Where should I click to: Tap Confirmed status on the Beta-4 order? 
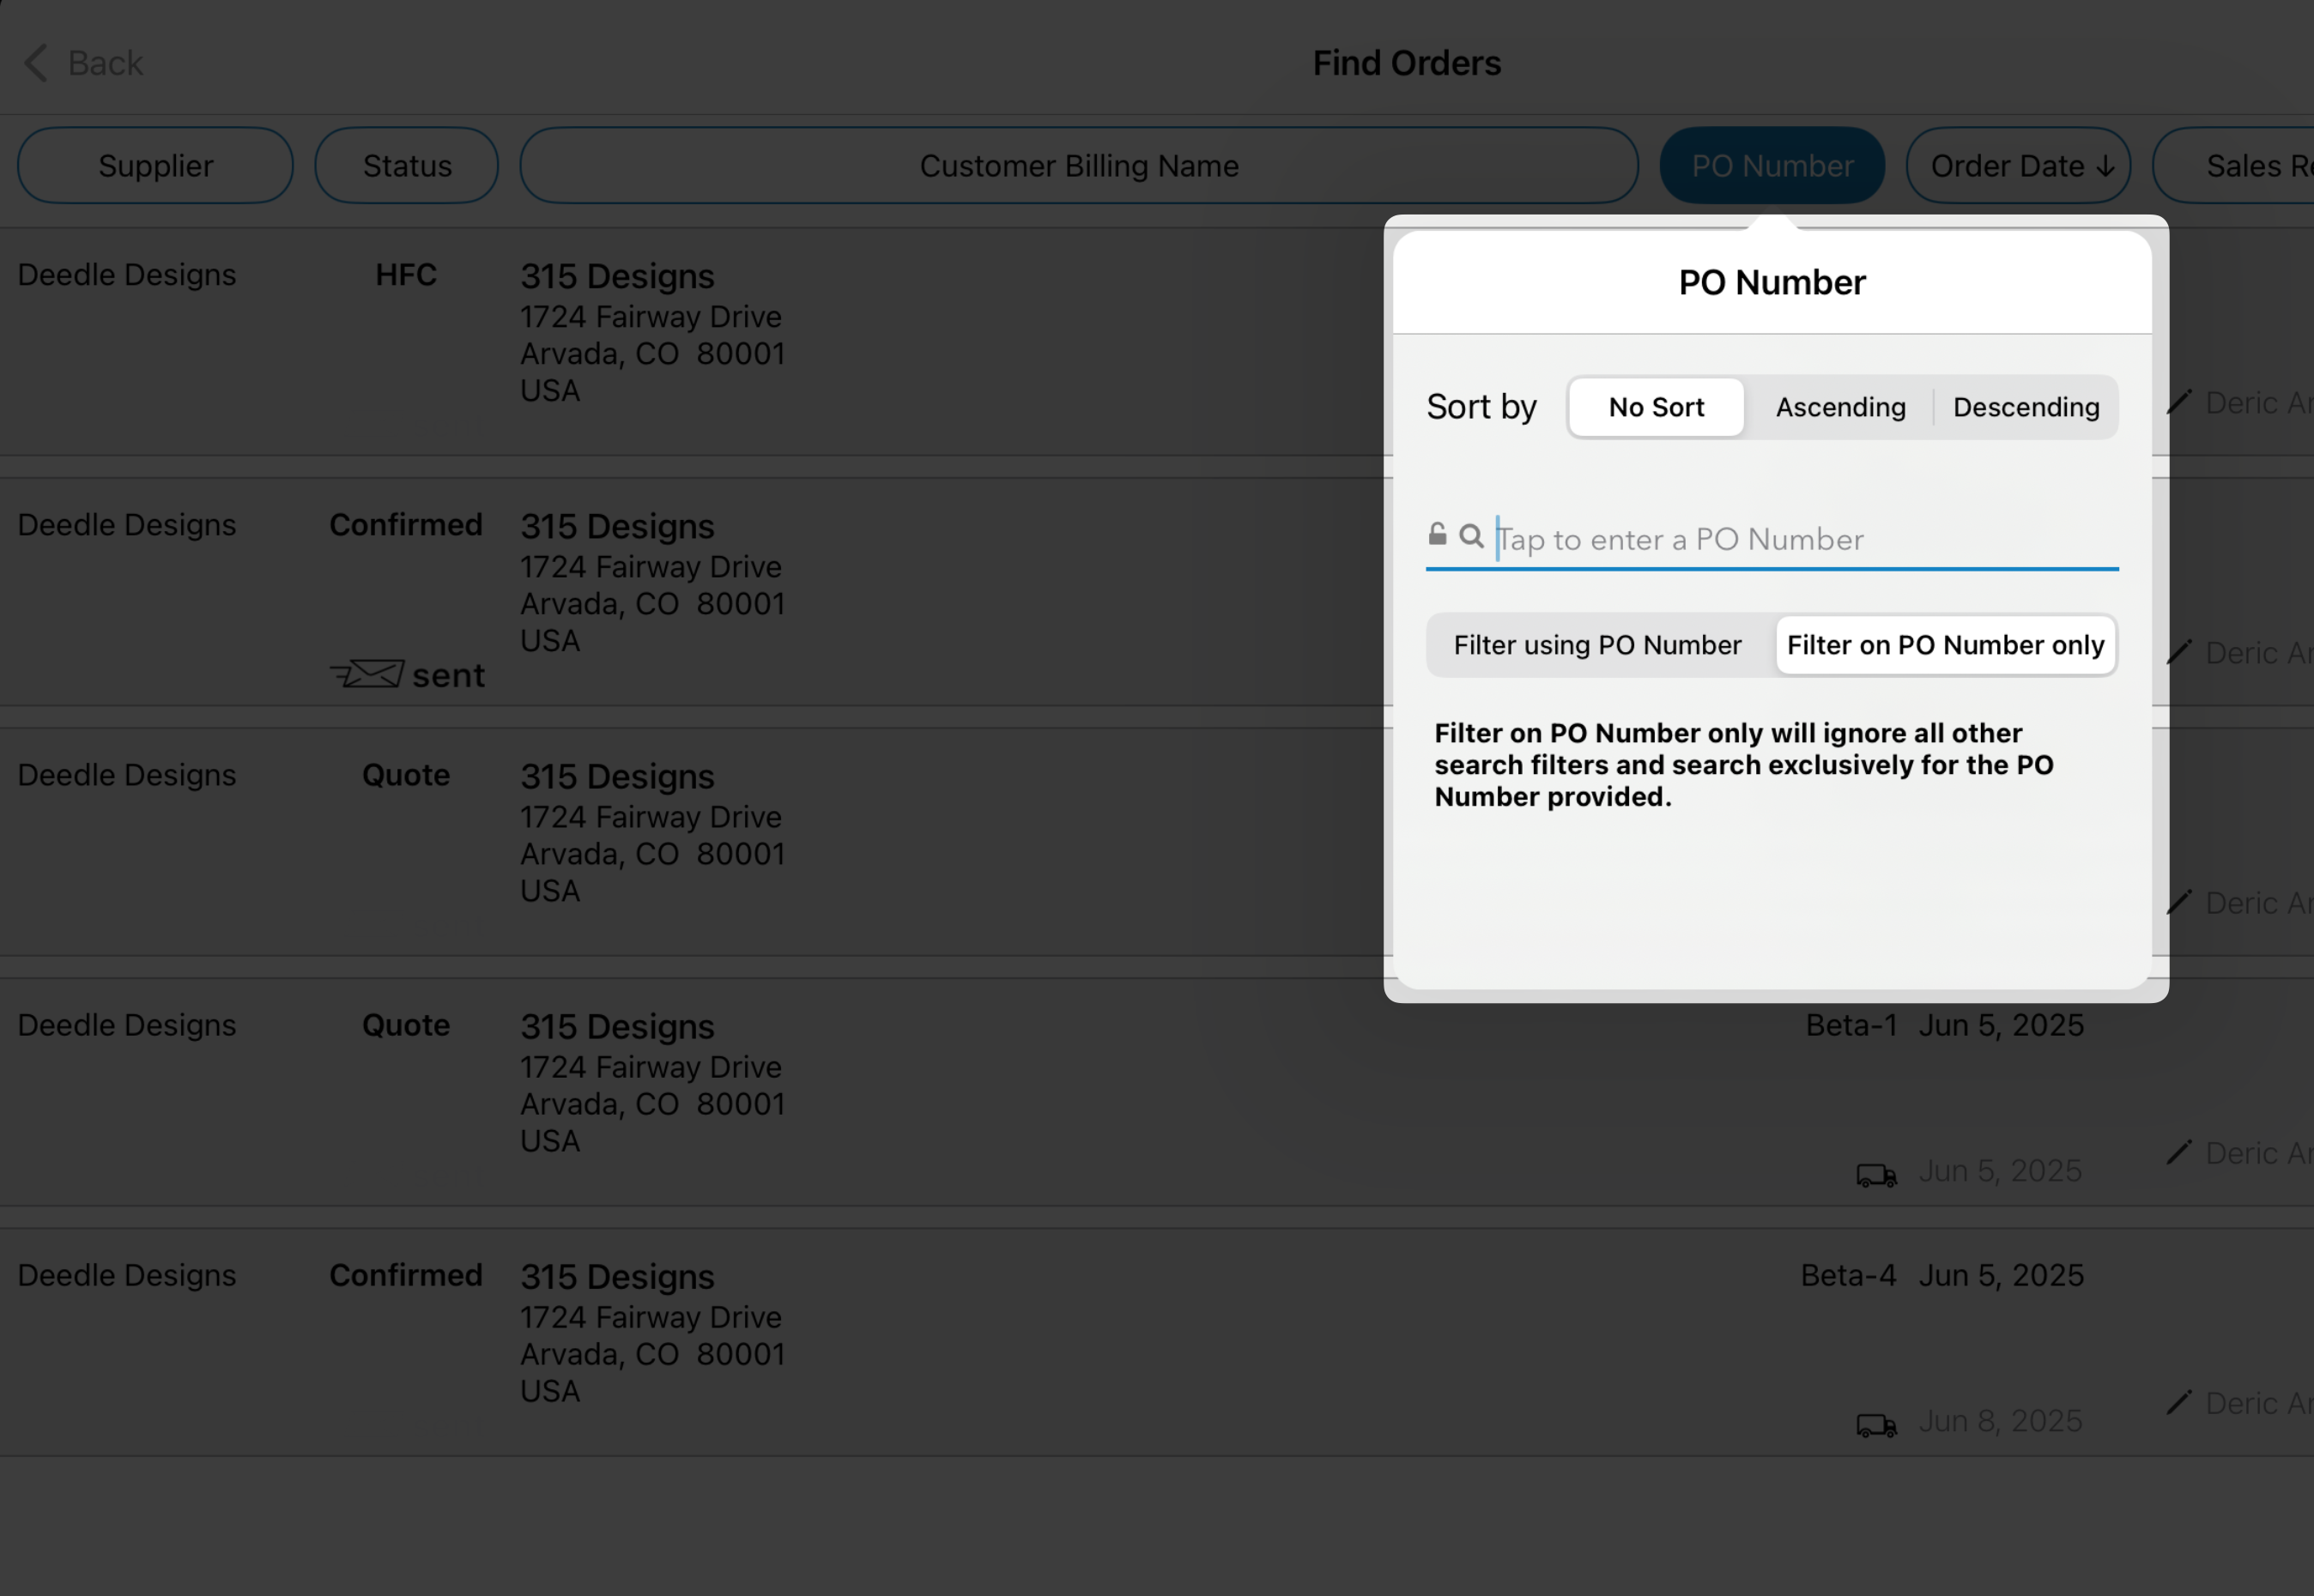click(406, 1275)
